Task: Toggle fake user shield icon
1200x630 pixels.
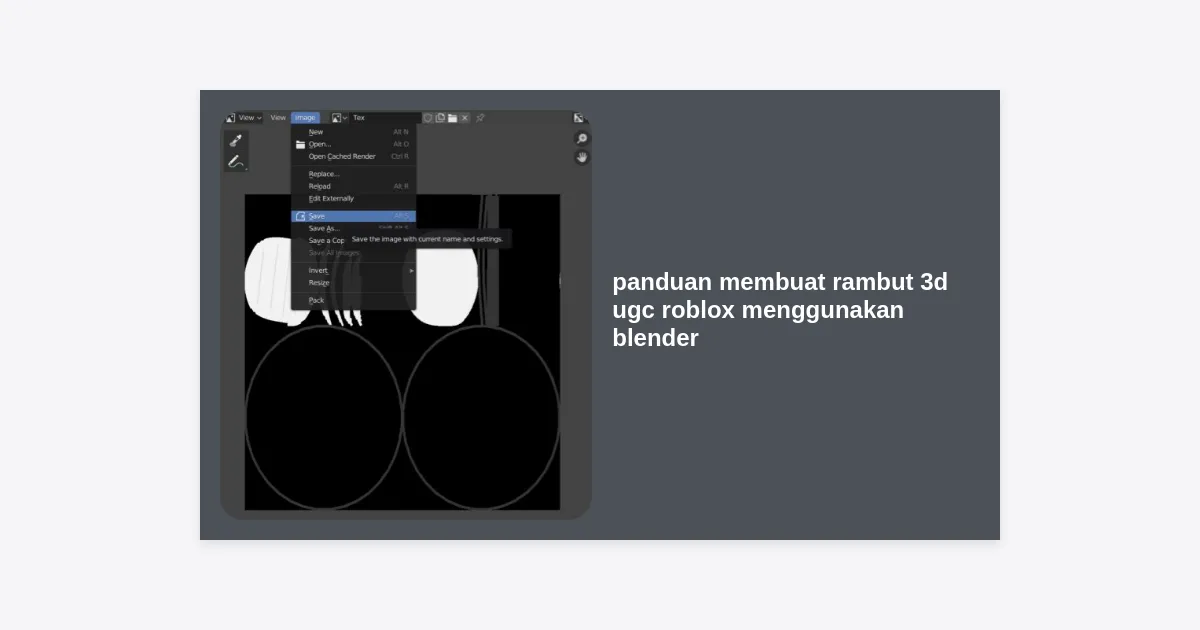Action: [x=428, y=118]
